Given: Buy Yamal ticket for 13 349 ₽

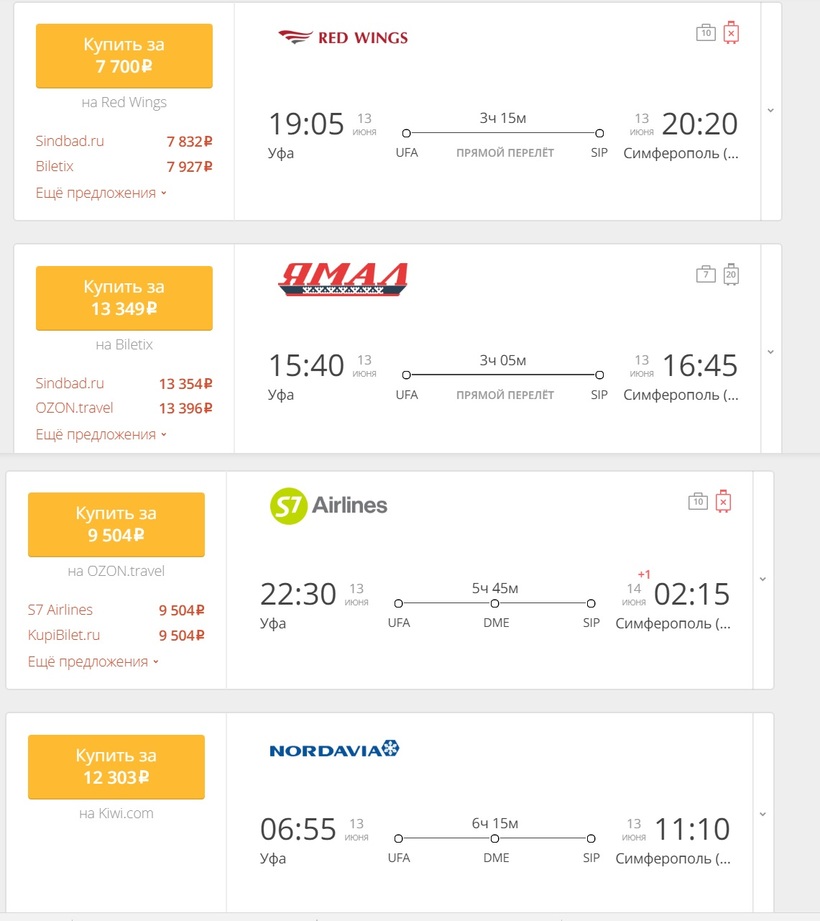Looking at the screenshot, I should coord(124,298).
